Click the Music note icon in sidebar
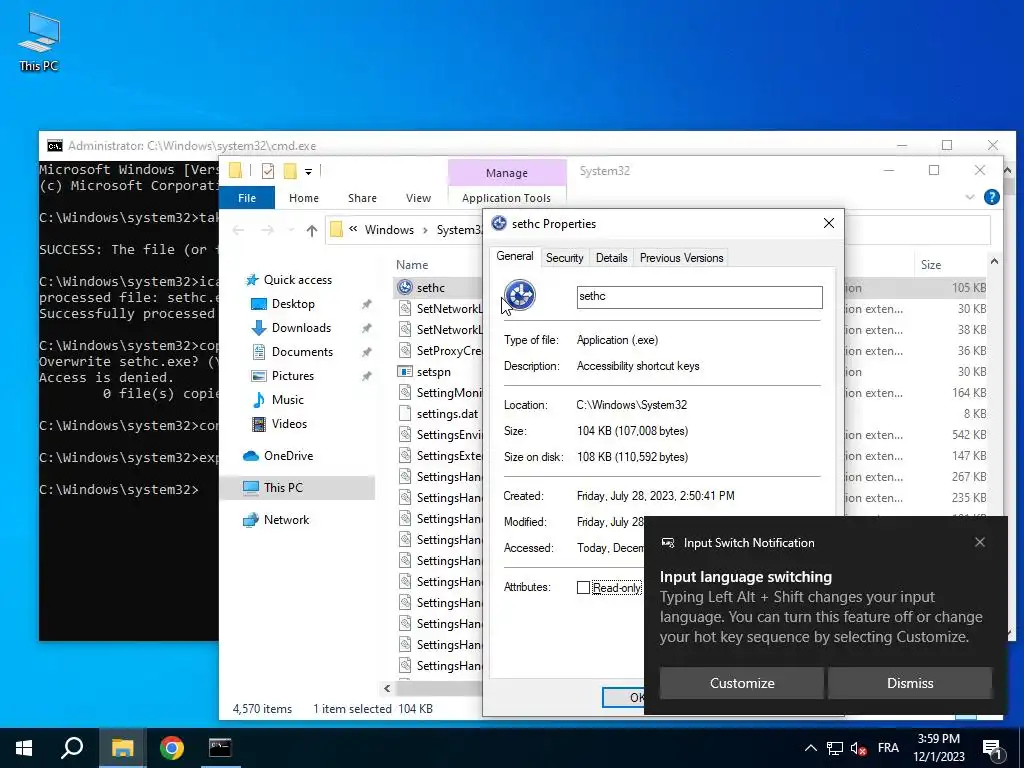 [259, 400]
